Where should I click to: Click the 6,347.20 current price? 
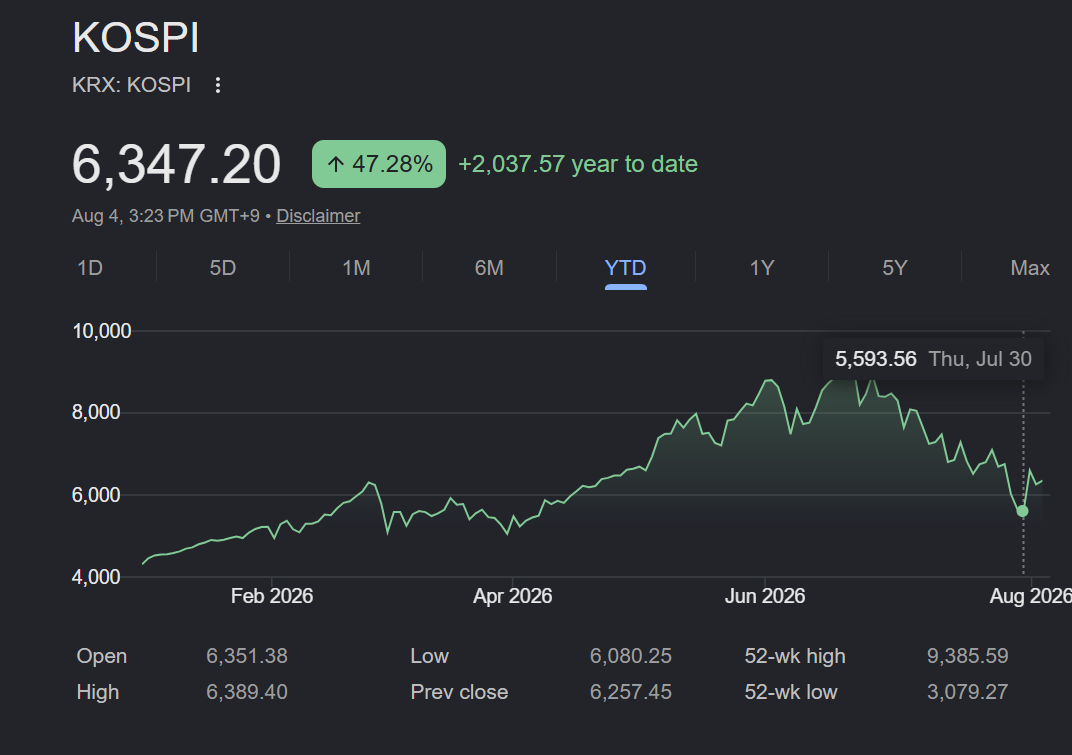176,164
